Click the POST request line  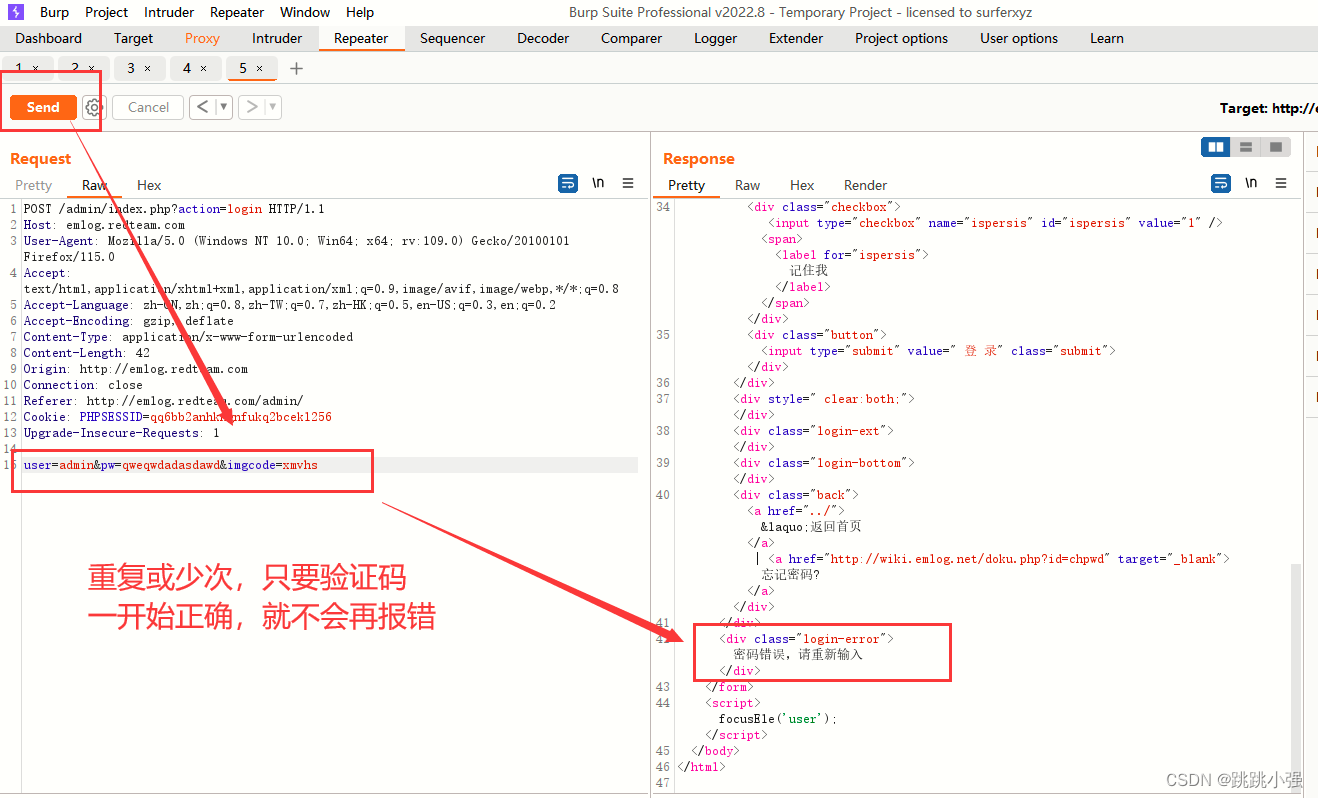(x=174, y=209)
